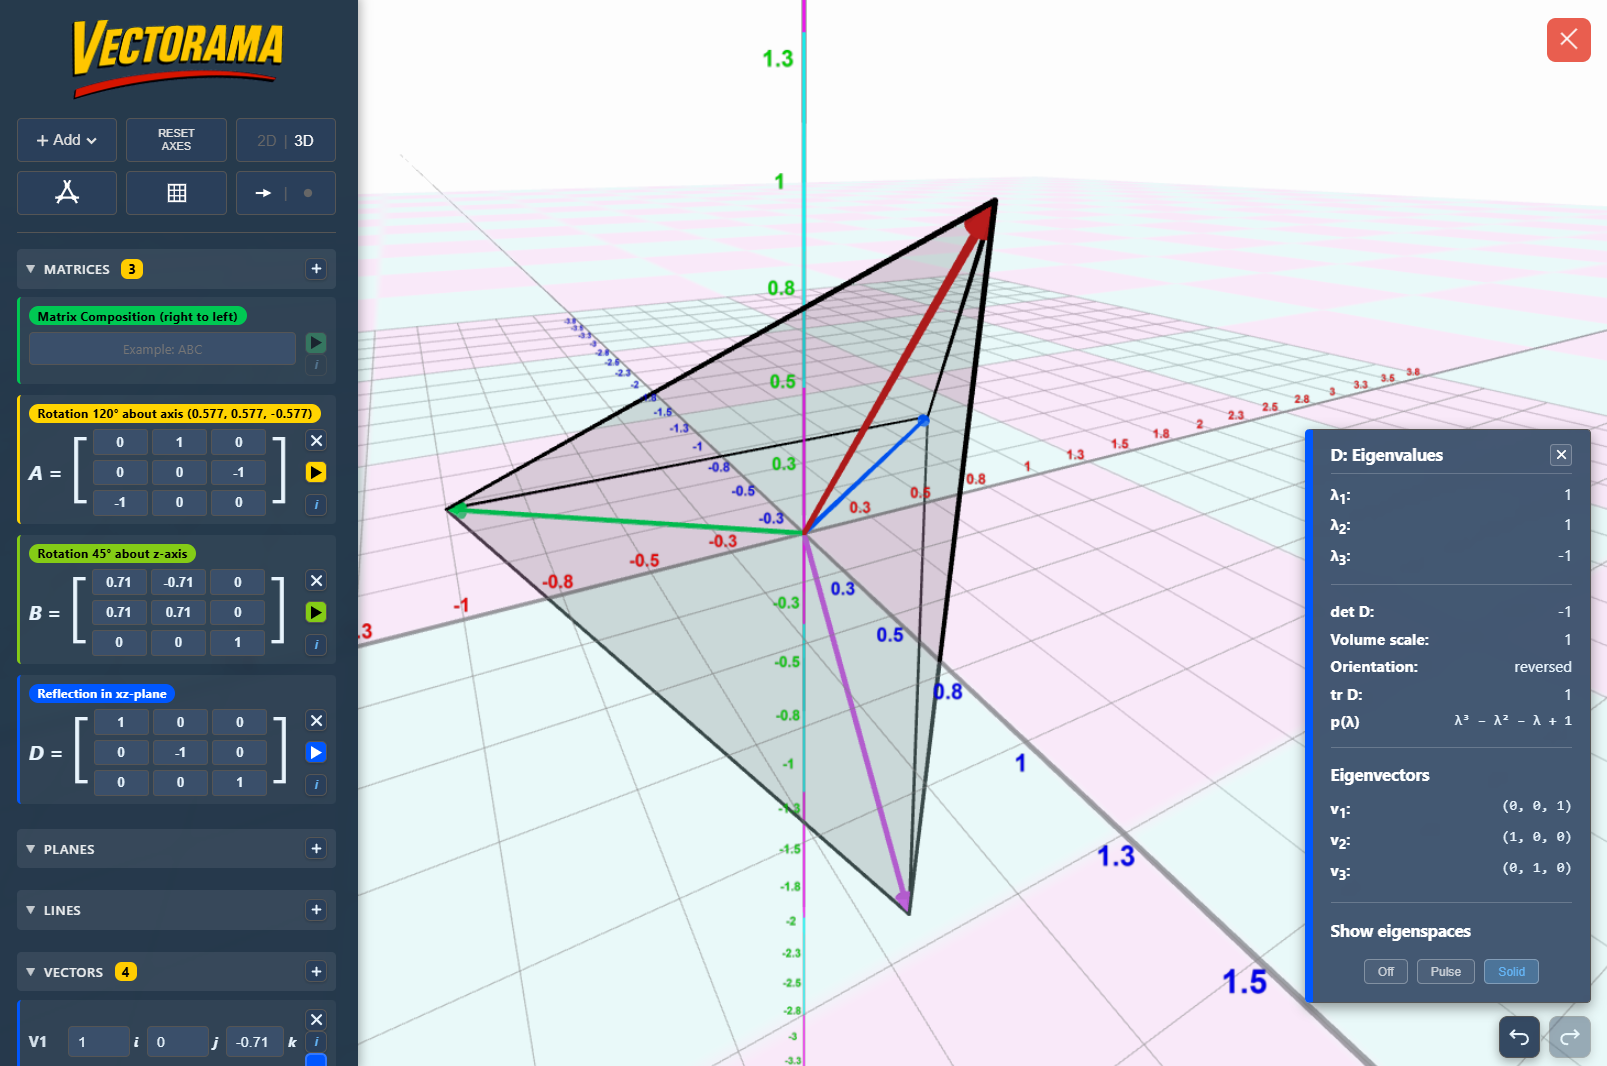Click the Vectorama logo
Screen dimensions: 1607x1066
(x=178, y=58)
